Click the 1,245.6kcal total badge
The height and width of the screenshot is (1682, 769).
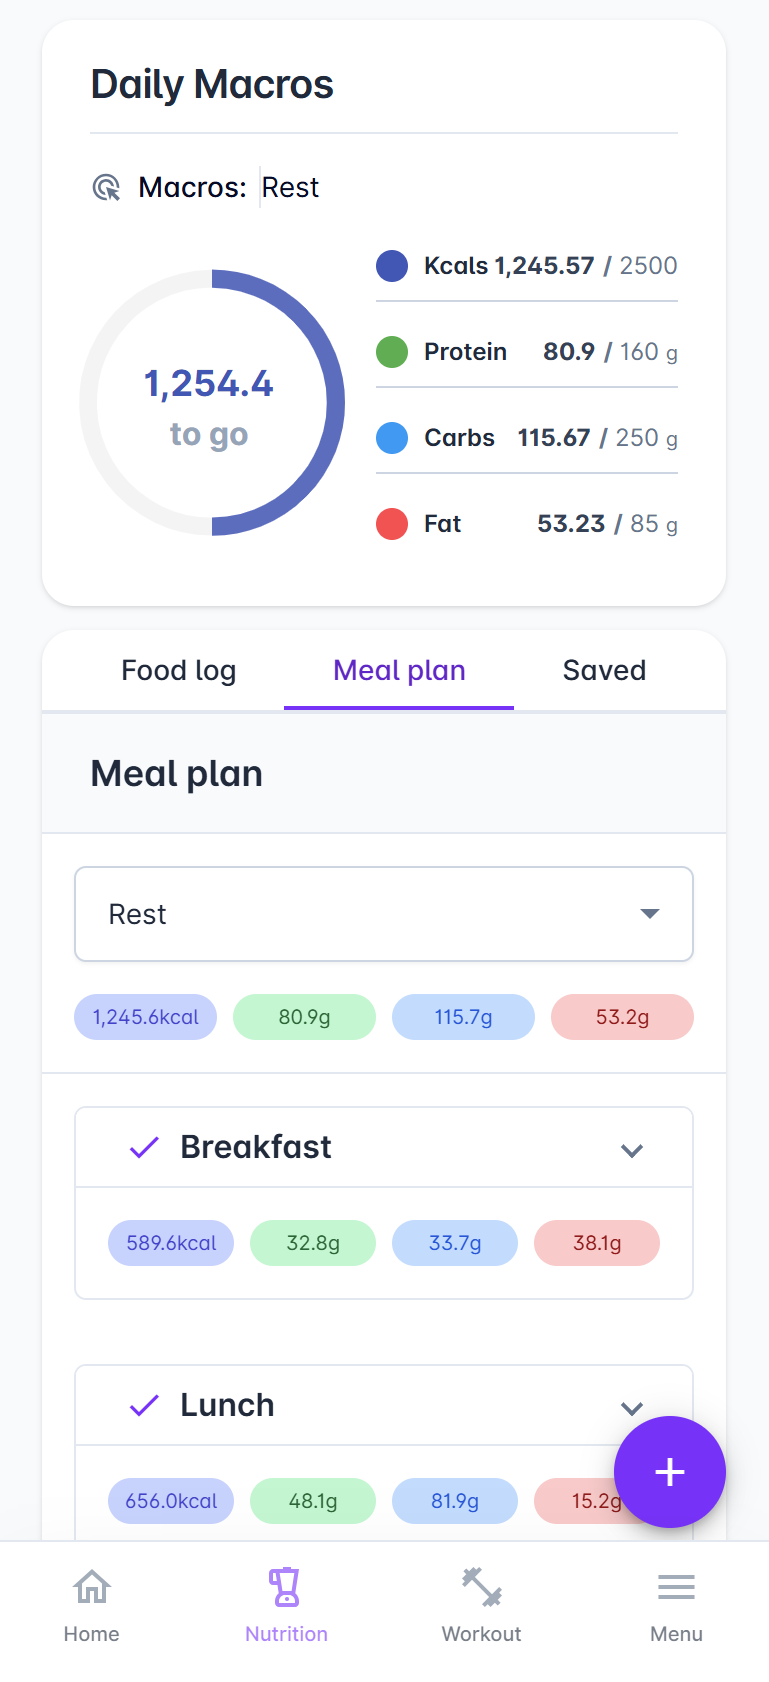[x=146, y=1017]
